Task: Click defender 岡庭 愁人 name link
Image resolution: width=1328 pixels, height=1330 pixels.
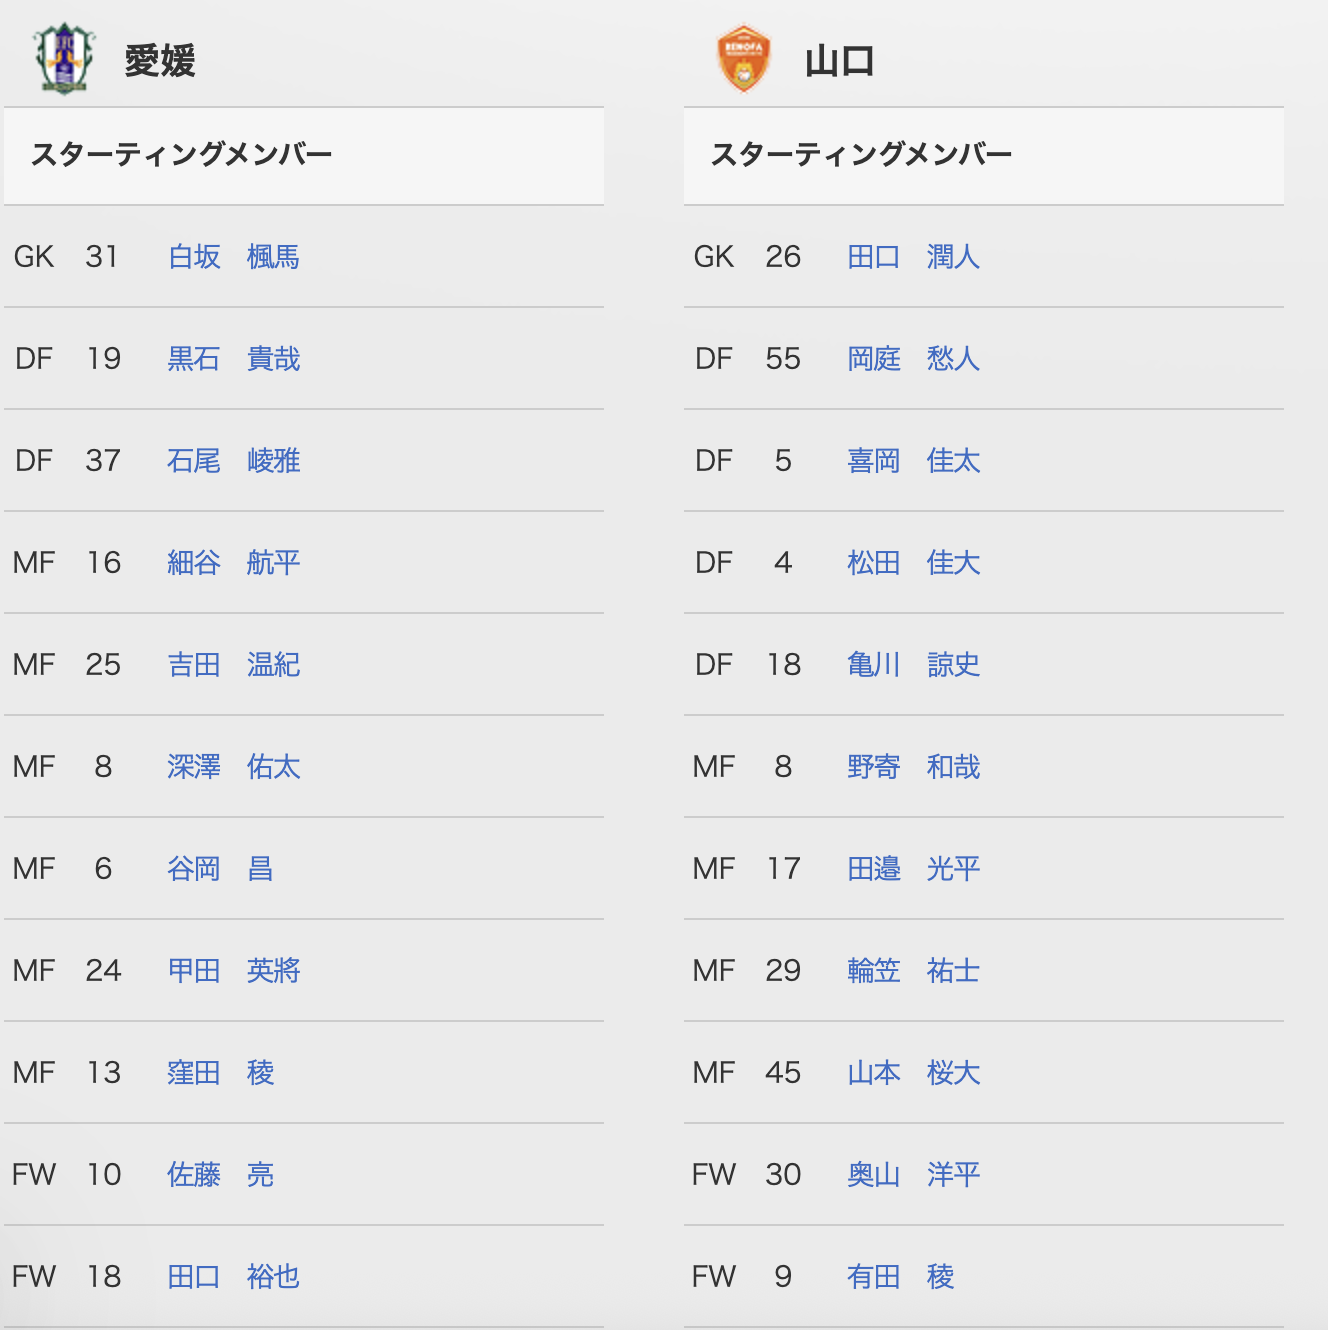Action: [x=913, y=359]
